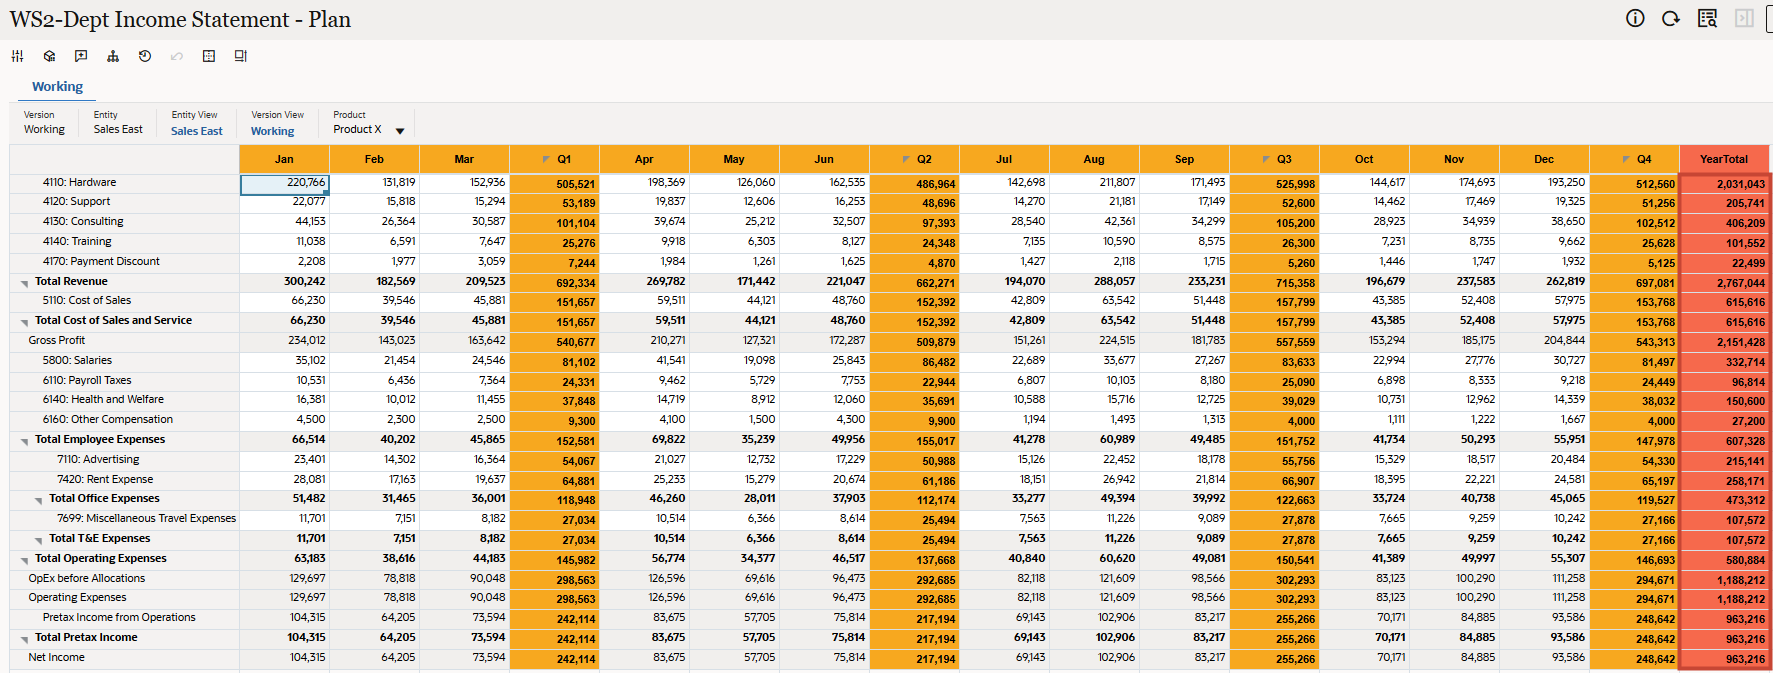Click Salaries Q3 value 83,633

1274,362
